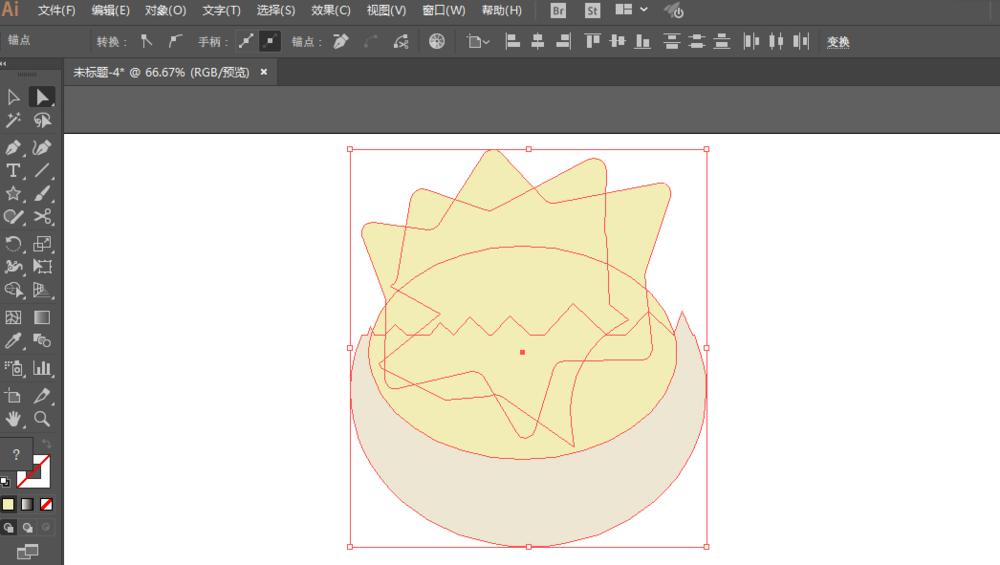The height and width of the screenshot is (565, 1000).
Task: Collapse the tools panel with double arrows
Action: pyautogui.click(x=4, y=63)
